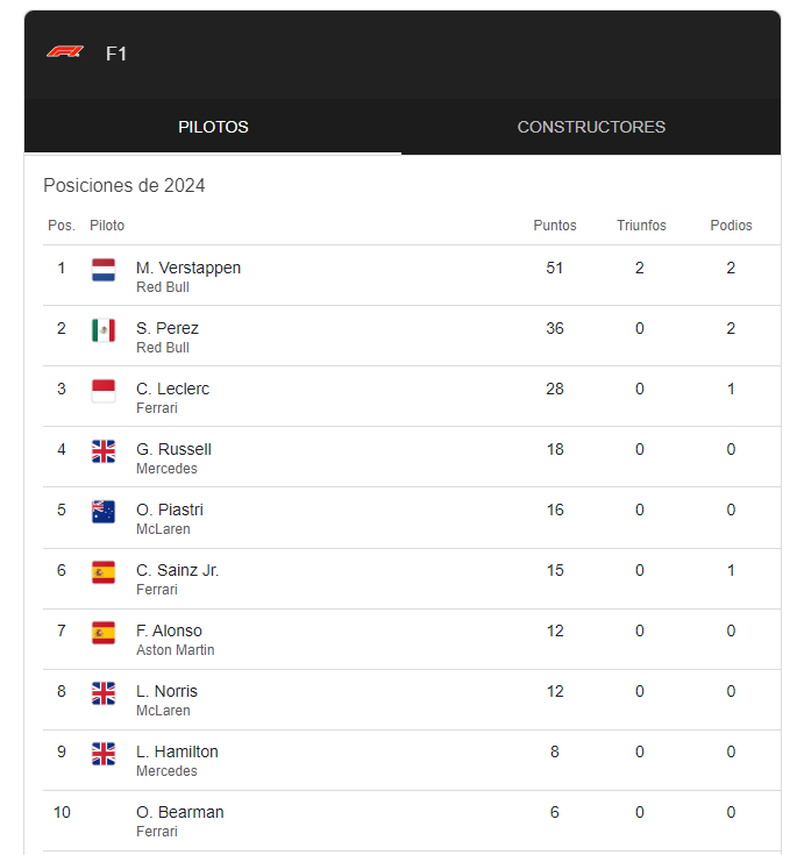Click the UK flag beside G. Russell

(104, 451)
